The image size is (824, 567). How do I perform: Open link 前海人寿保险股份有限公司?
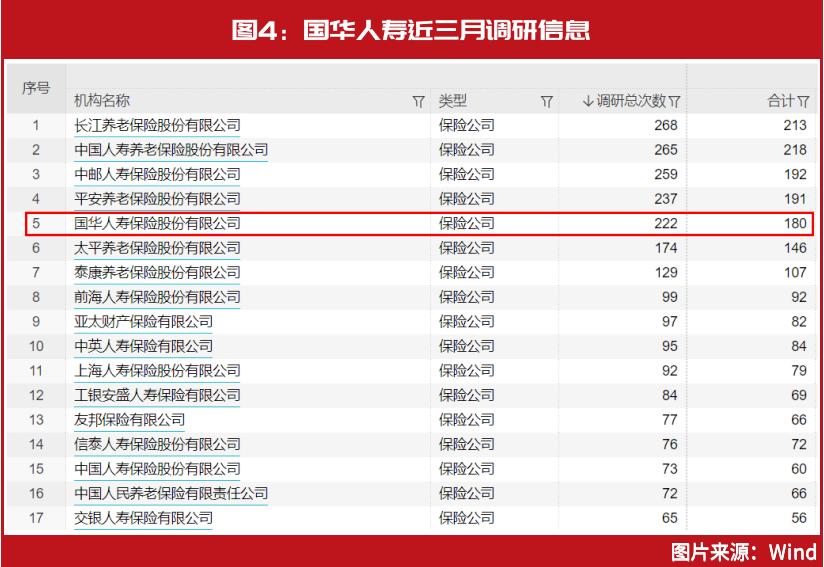(157, 297)
